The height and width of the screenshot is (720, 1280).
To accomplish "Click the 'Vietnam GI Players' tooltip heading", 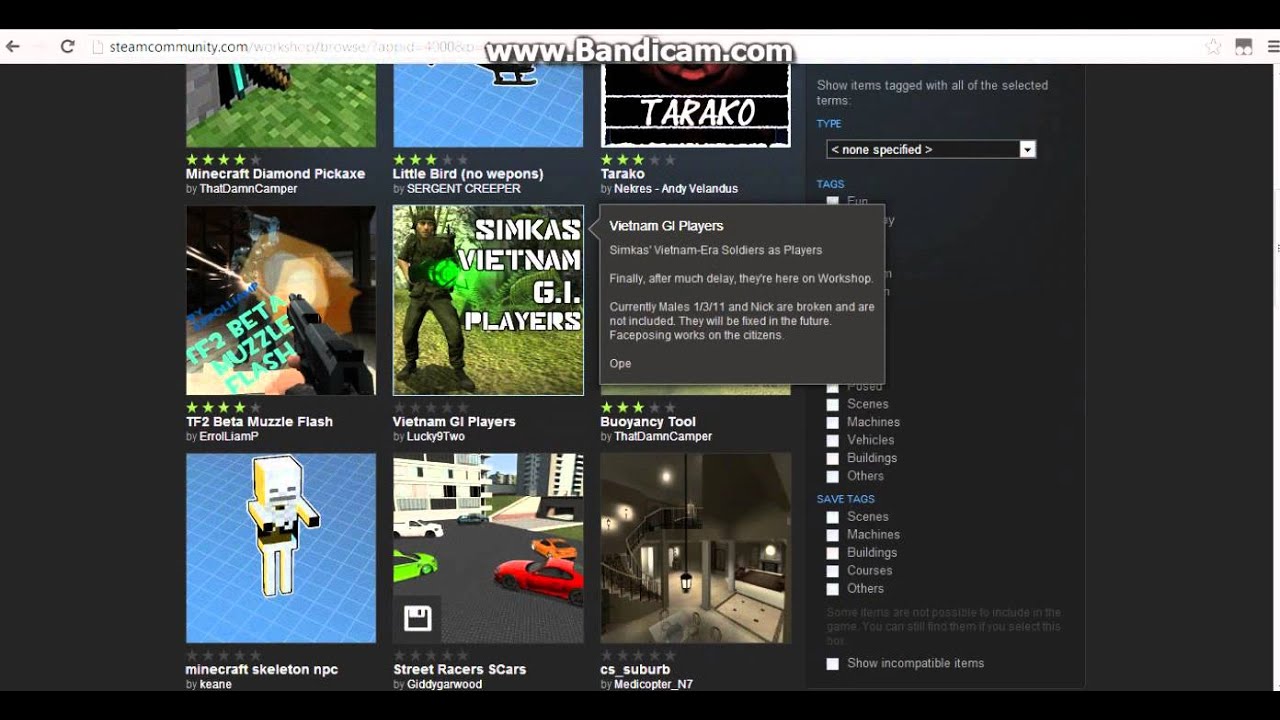I will tap(666, 227).
